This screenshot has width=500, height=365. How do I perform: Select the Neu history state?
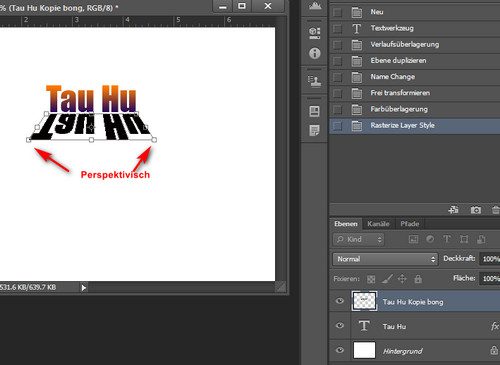pos(415,12)
